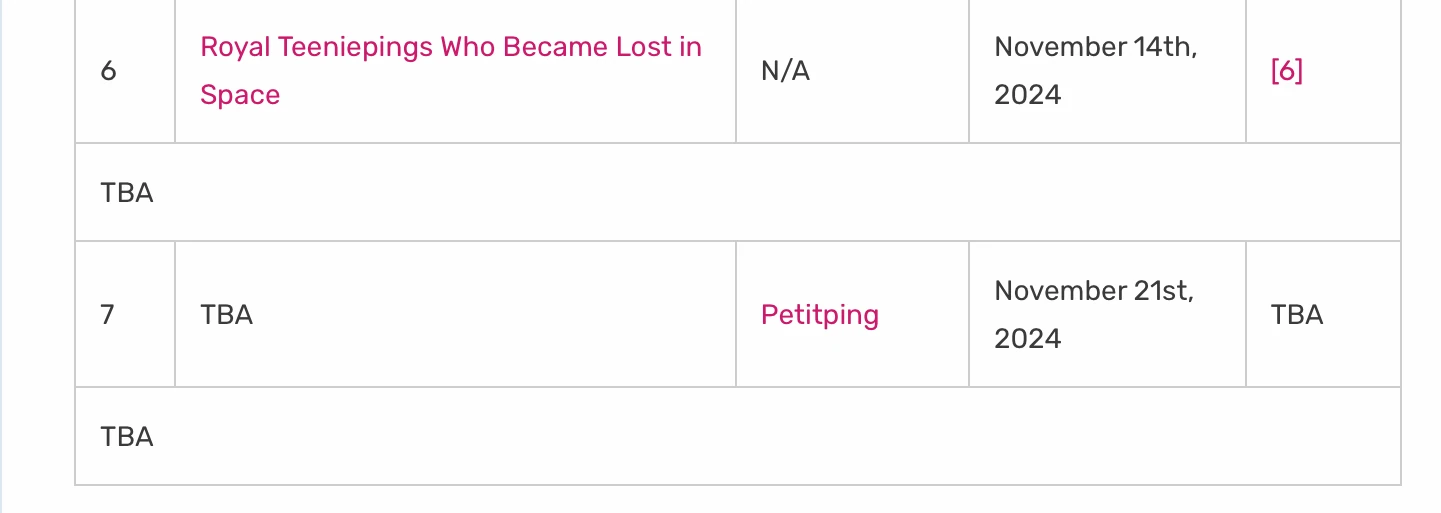1441x513 pixels.
Task: Select the episode number 6 cell
Action: (x=109, y=71)
